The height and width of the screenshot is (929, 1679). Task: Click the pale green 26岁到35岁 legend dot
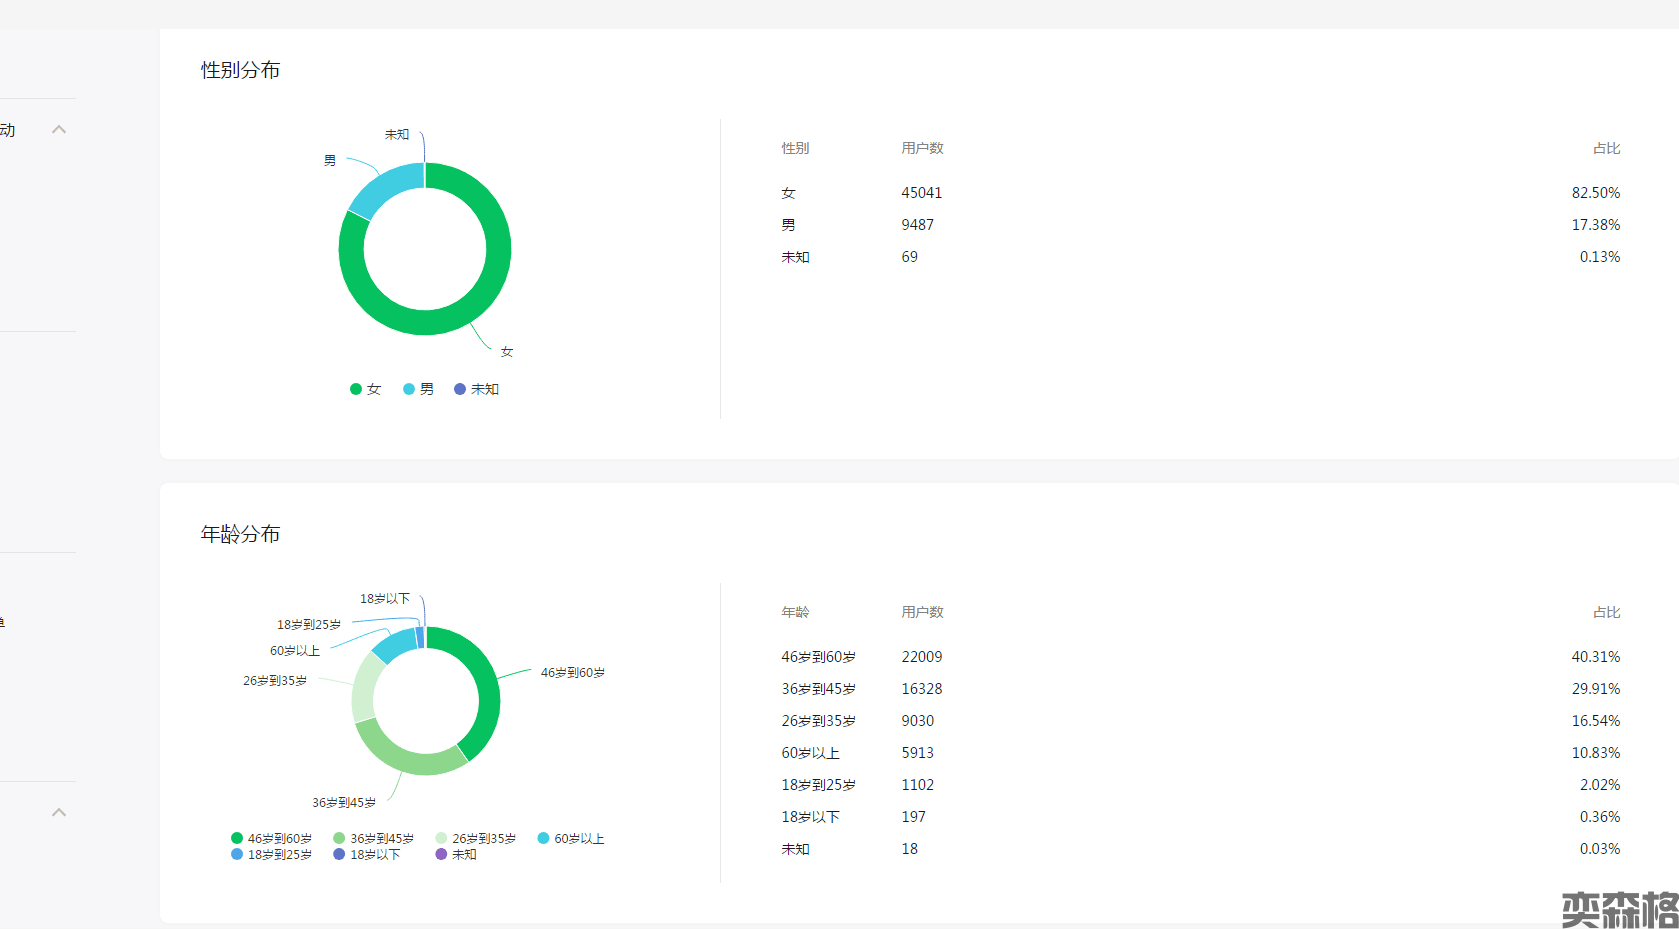[441, 838]
